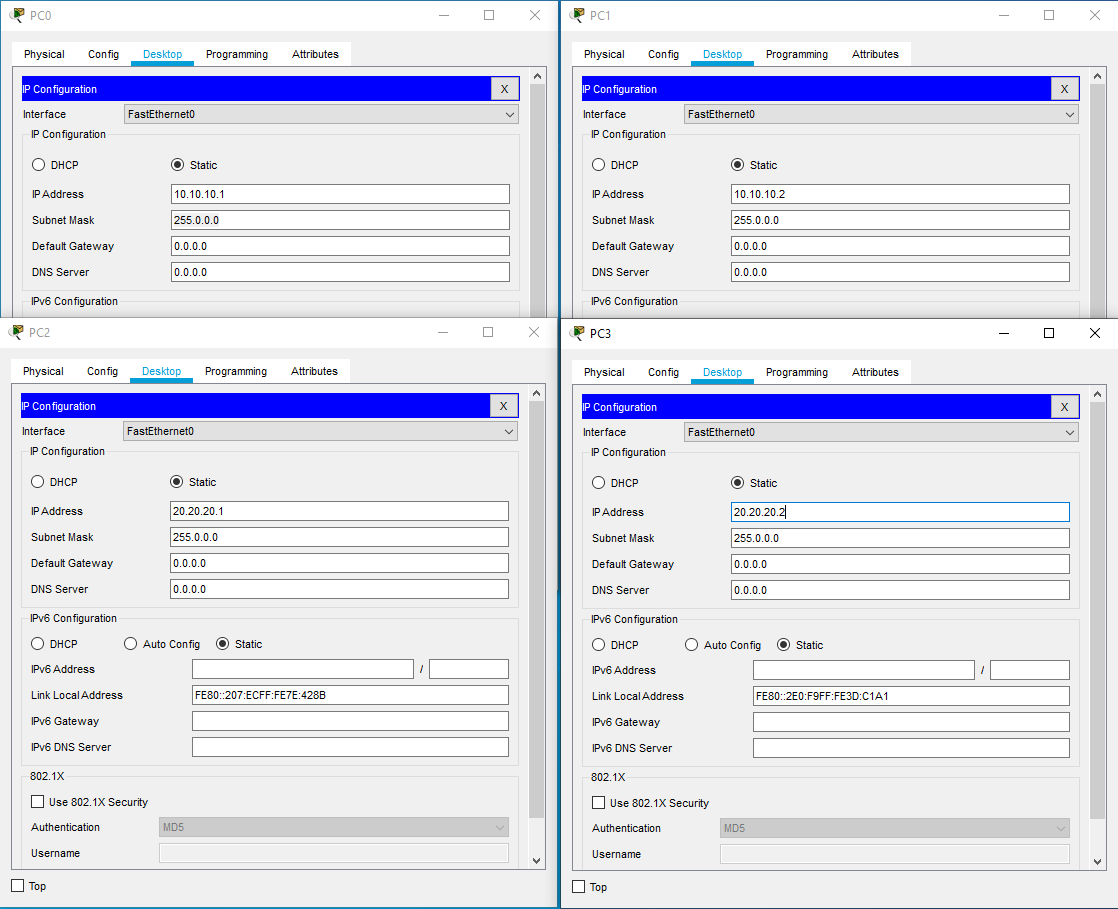Click the Default Gateway field in PC2
Viewport: 1118px width, 909px height.
click(339, 563)
